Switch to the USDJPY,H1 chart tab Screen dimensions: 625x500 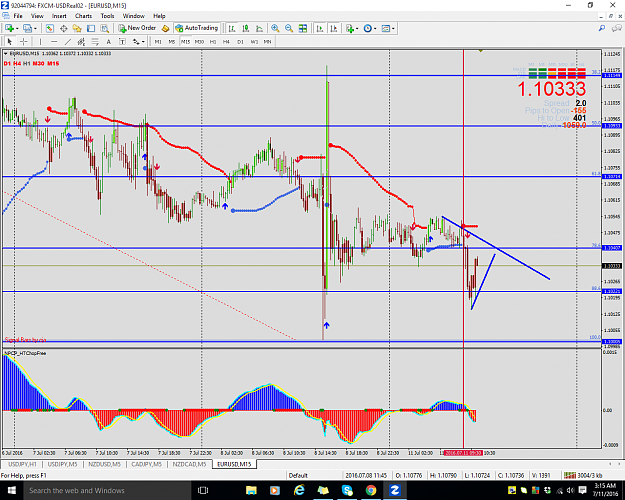coord(22,464)
